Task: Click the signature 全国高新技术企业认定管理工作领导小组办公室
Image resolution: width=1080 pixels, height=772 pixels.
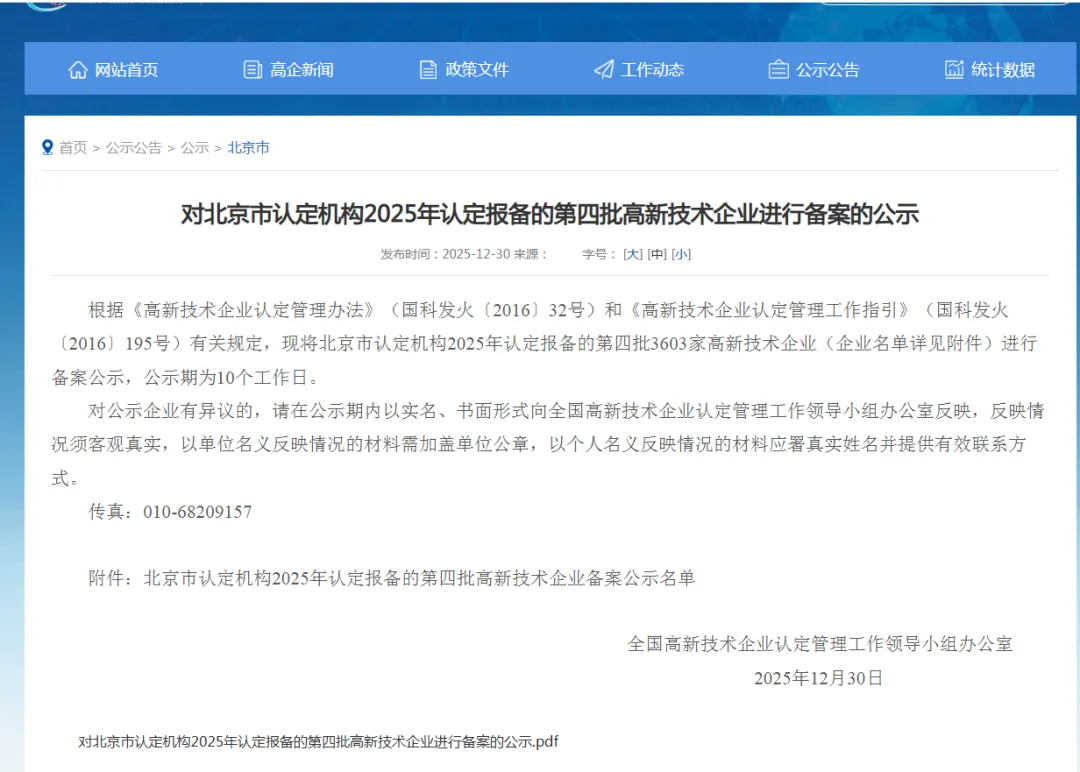Action: 820,644
